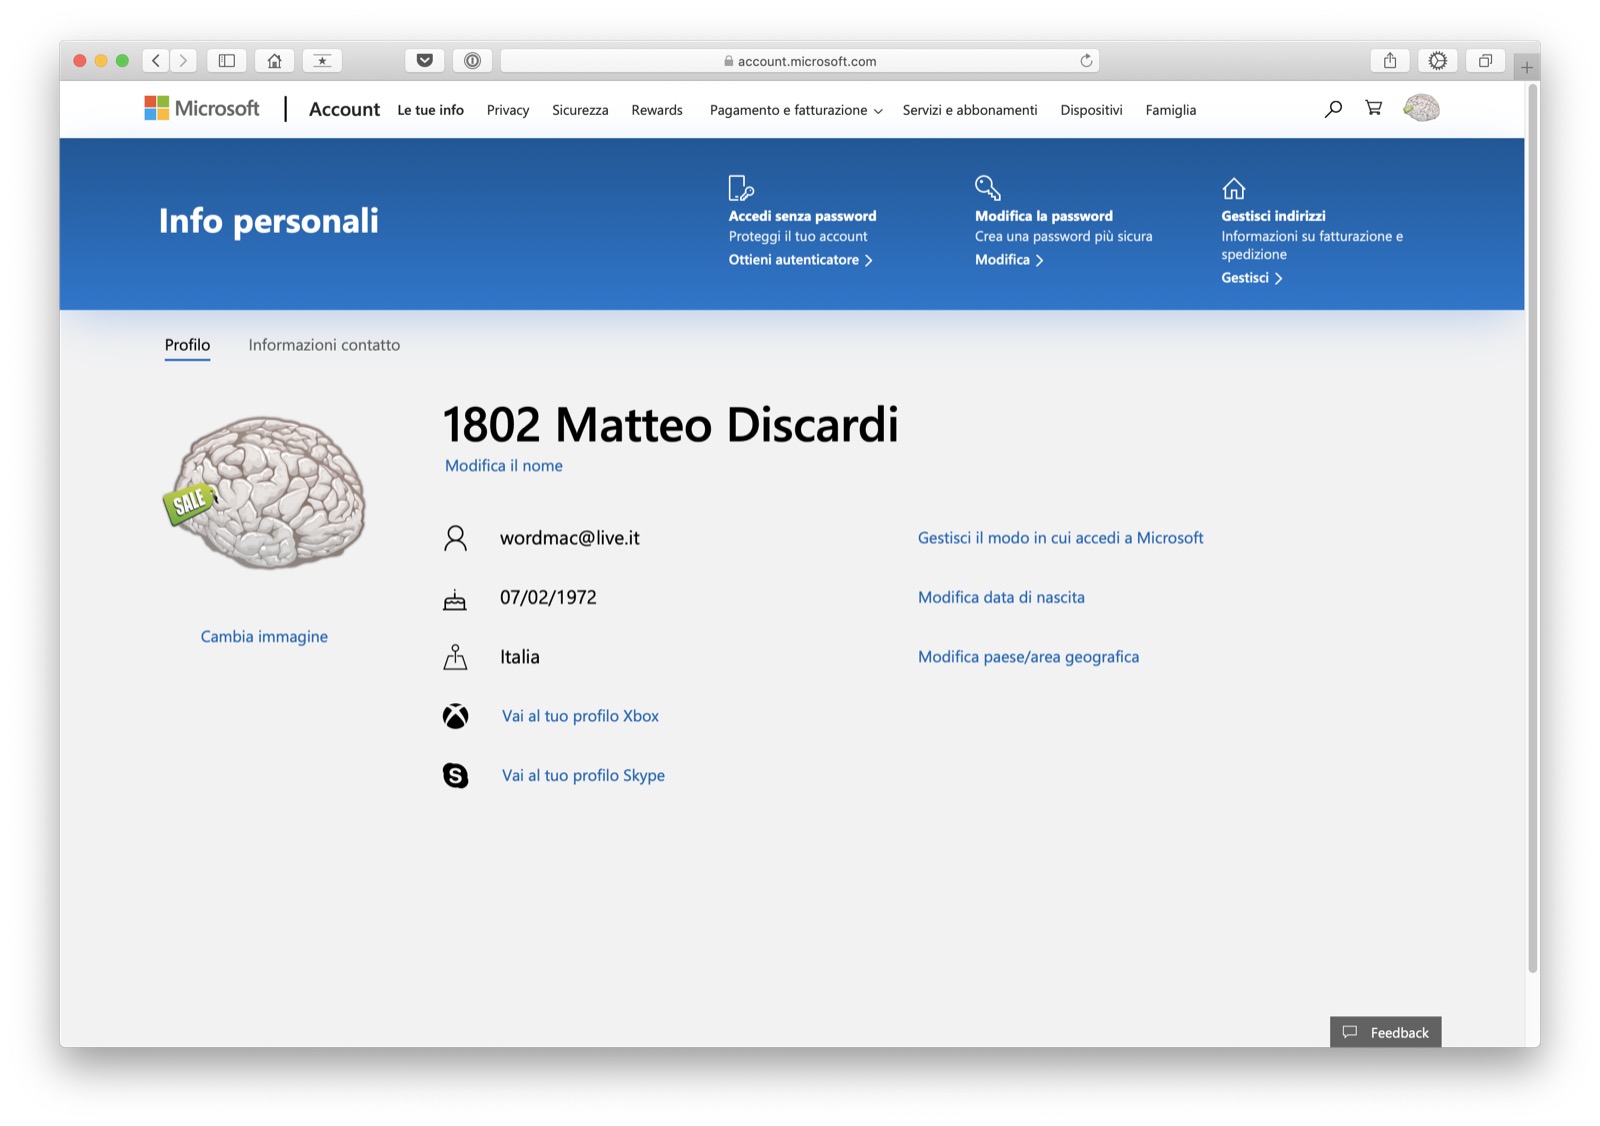Reload page with the refresh icon
This screenshot has width=1600, height=1126.
(x=1086, y=61)
